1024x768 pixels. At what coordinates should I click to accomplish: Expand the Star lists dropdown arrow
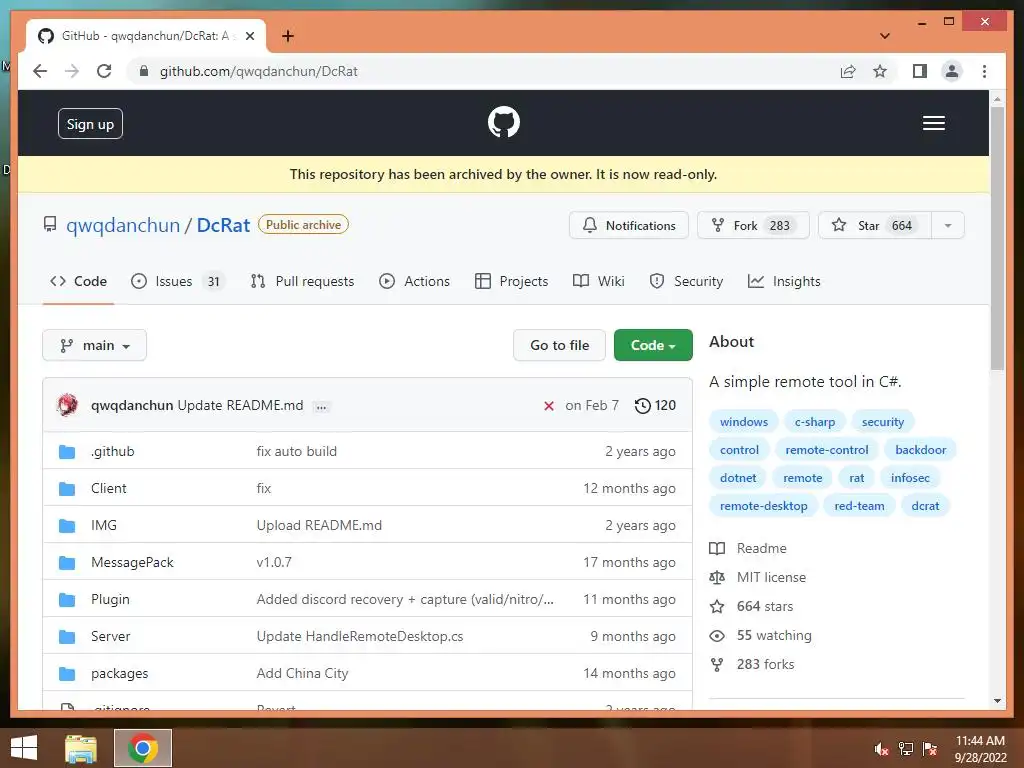[948, 225]
